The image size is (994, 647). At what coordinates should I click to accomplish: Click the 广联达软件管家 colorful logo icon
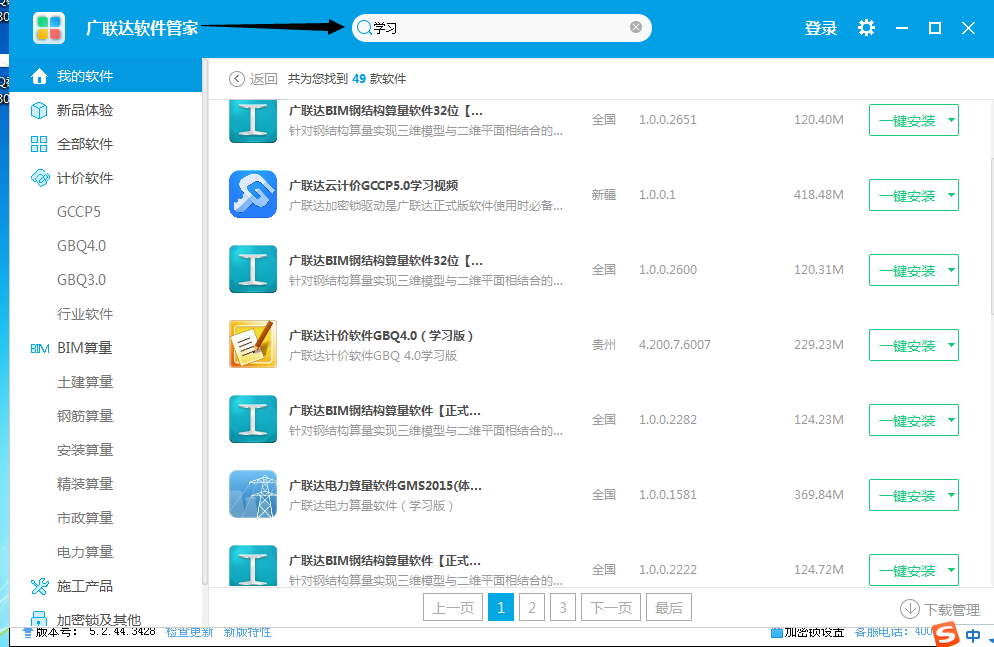click(49, 28)
